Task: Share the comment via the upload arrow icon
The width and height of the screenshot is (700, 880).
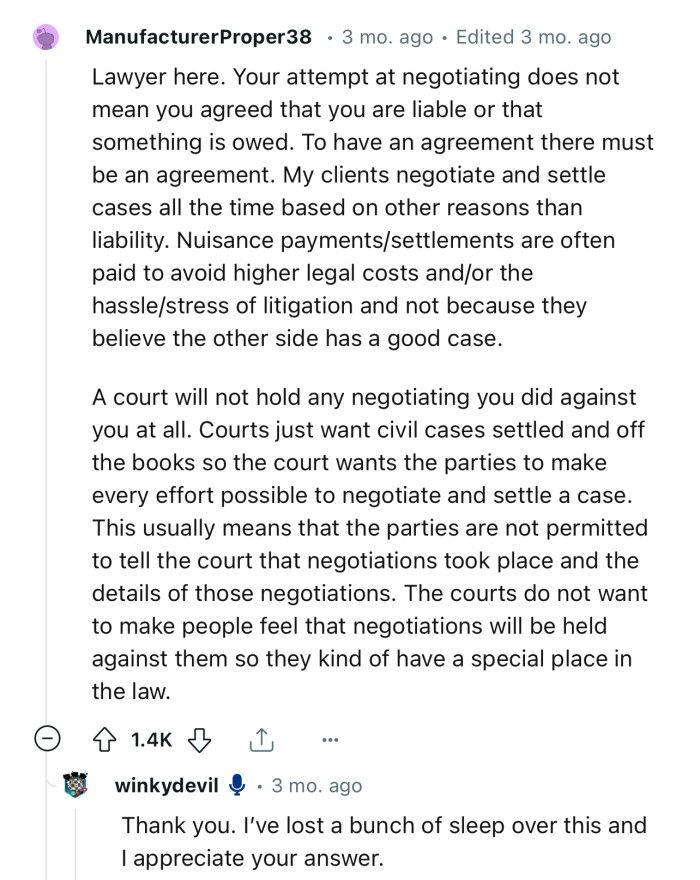Action: tap(261, 740)
